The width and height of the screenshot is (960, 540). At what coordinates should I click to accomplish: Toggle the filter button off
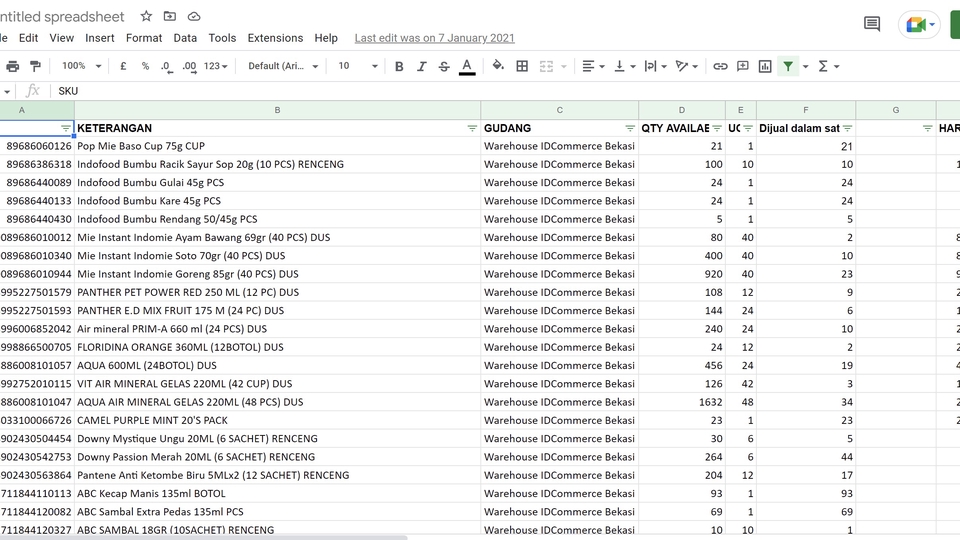pyautogui.click(x=788, y=66)
